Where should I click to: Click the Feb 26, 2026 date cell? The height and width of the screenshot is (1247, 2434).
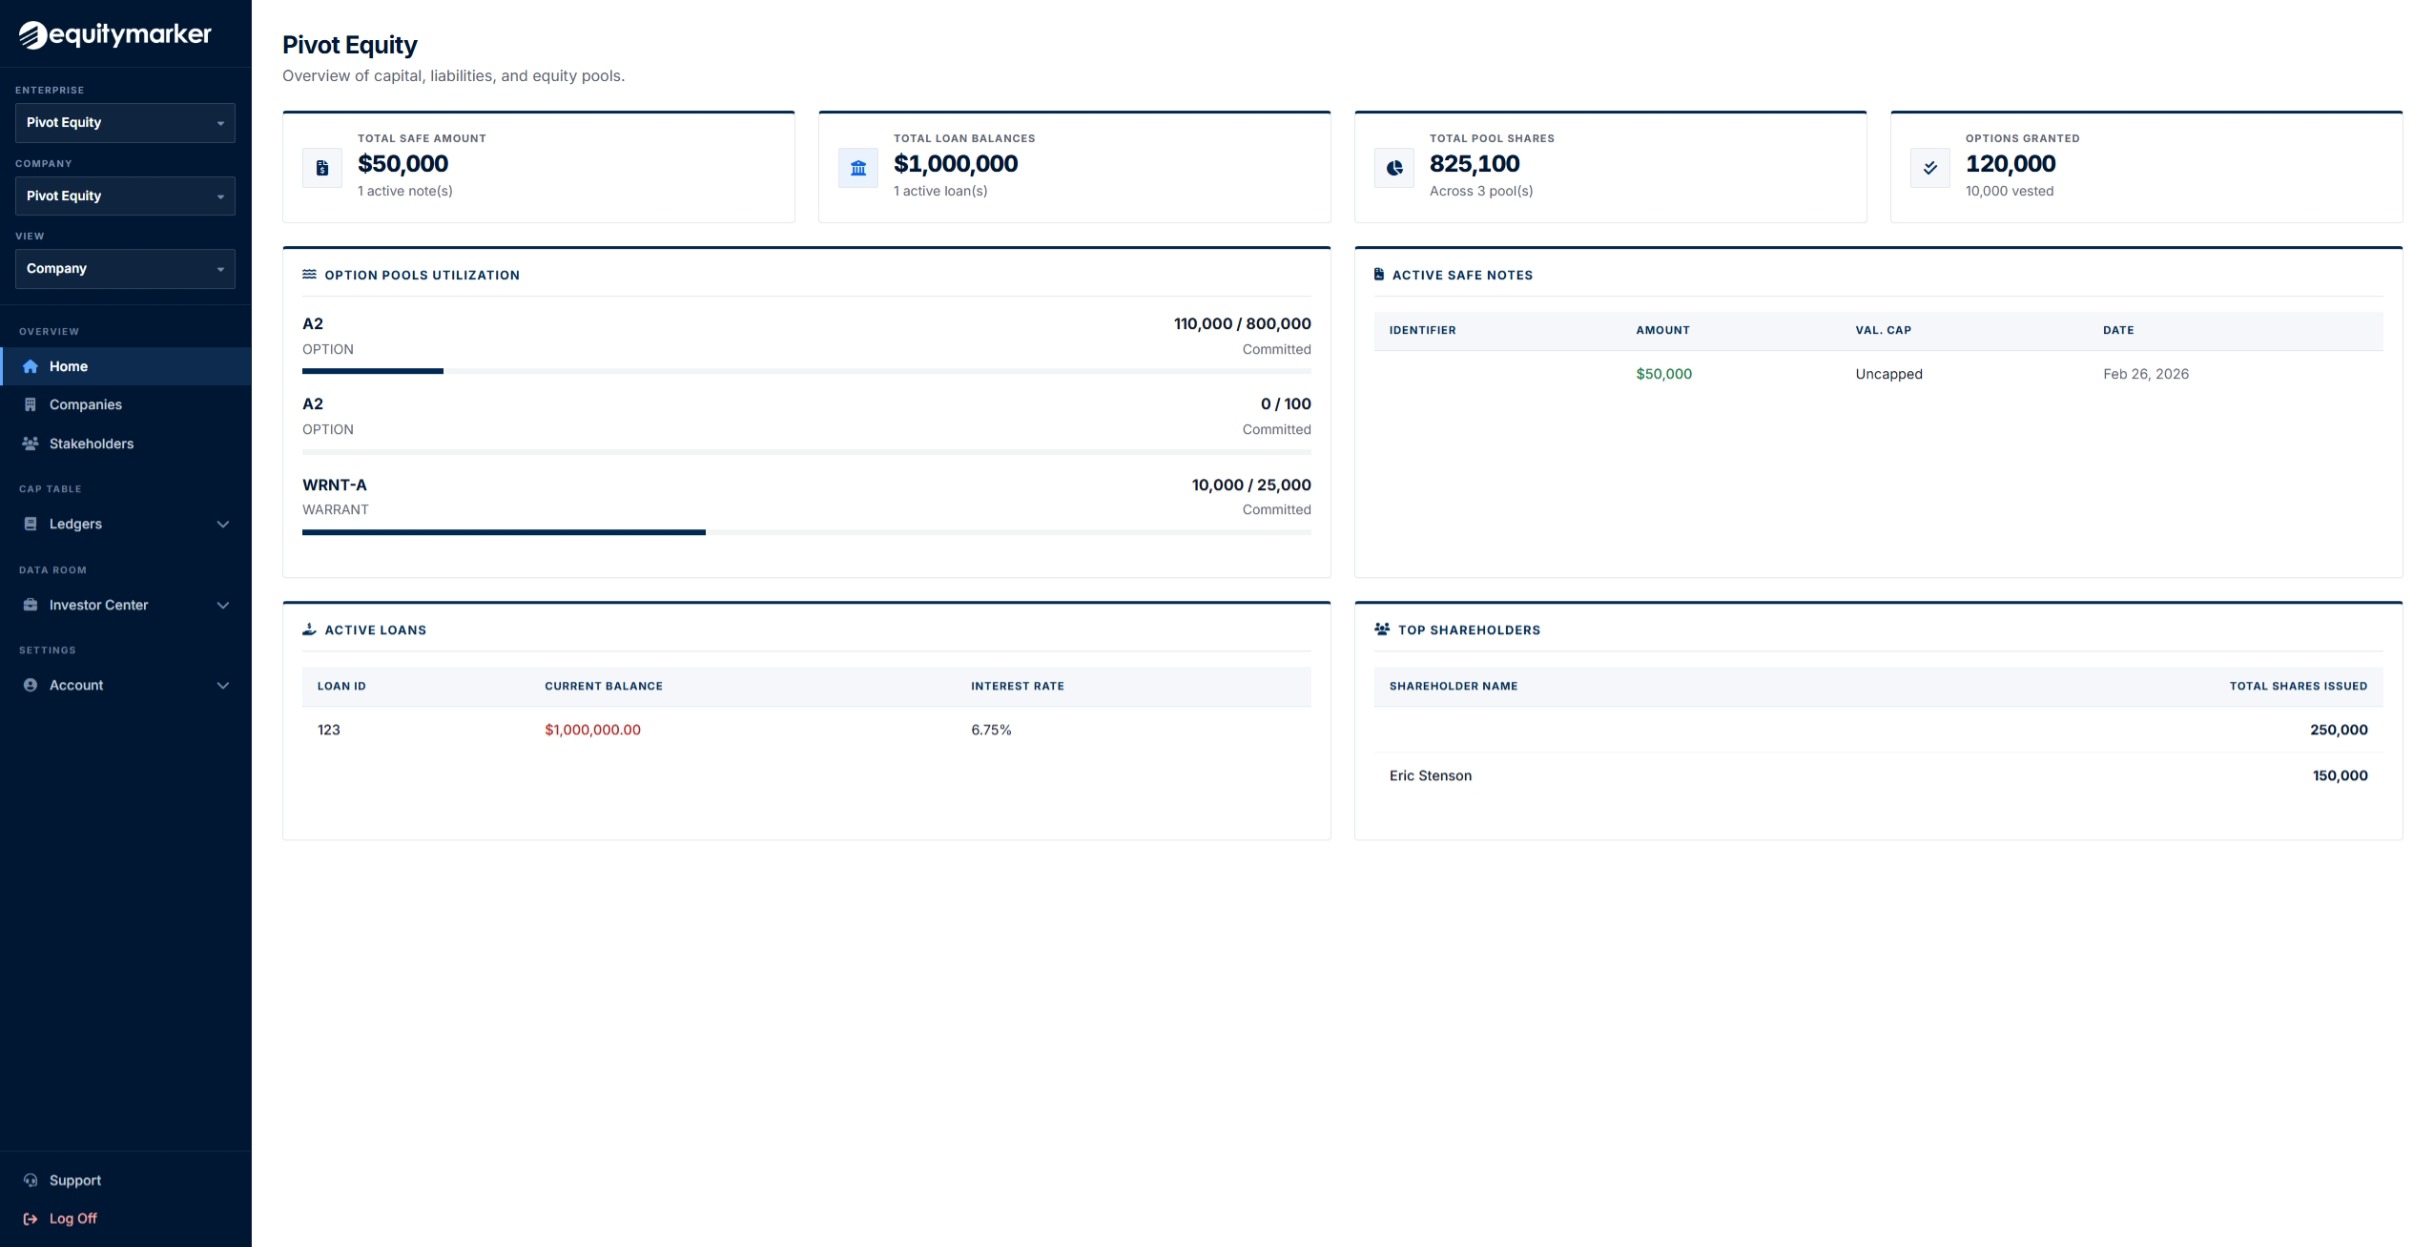(x=2146, y=374)
